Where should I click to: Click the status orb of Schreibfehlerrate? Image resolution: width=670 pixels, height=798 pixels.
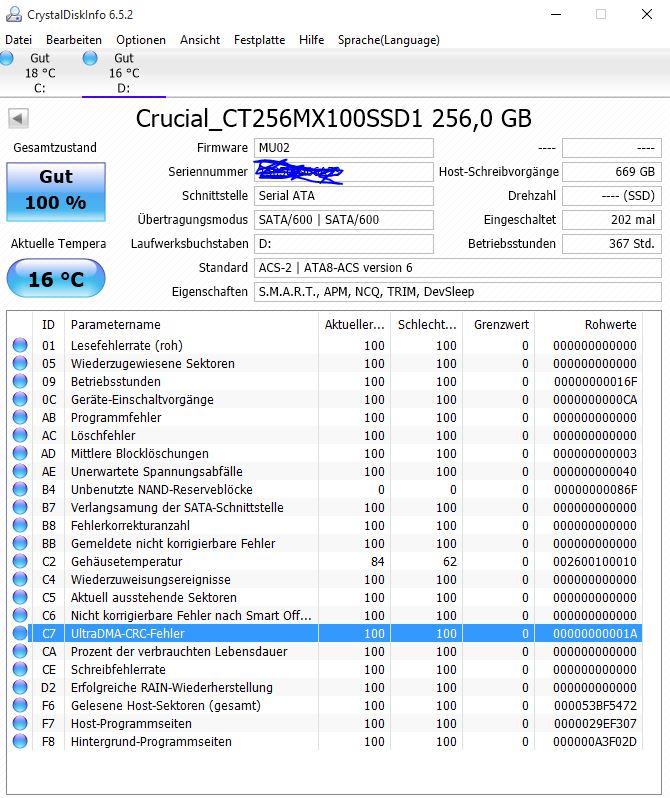pos(20,669)
